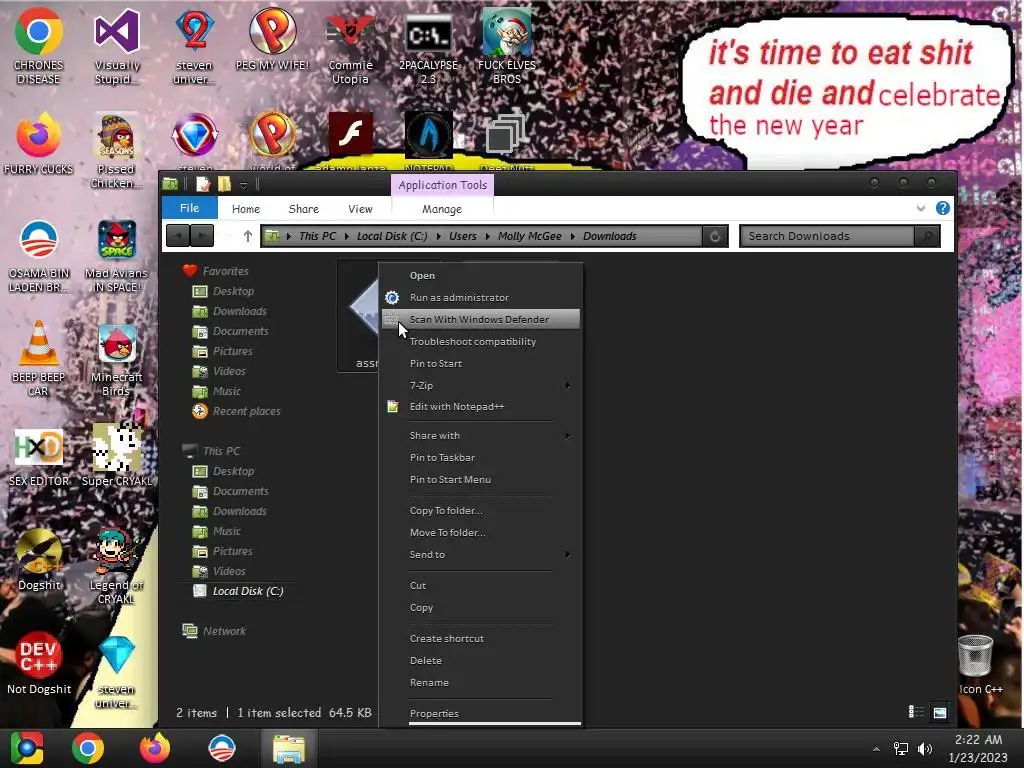Choose Troubleshoot compatibility
This screenshot has height=768, width=1024.
pyautogui.click(x=480, y=342)
